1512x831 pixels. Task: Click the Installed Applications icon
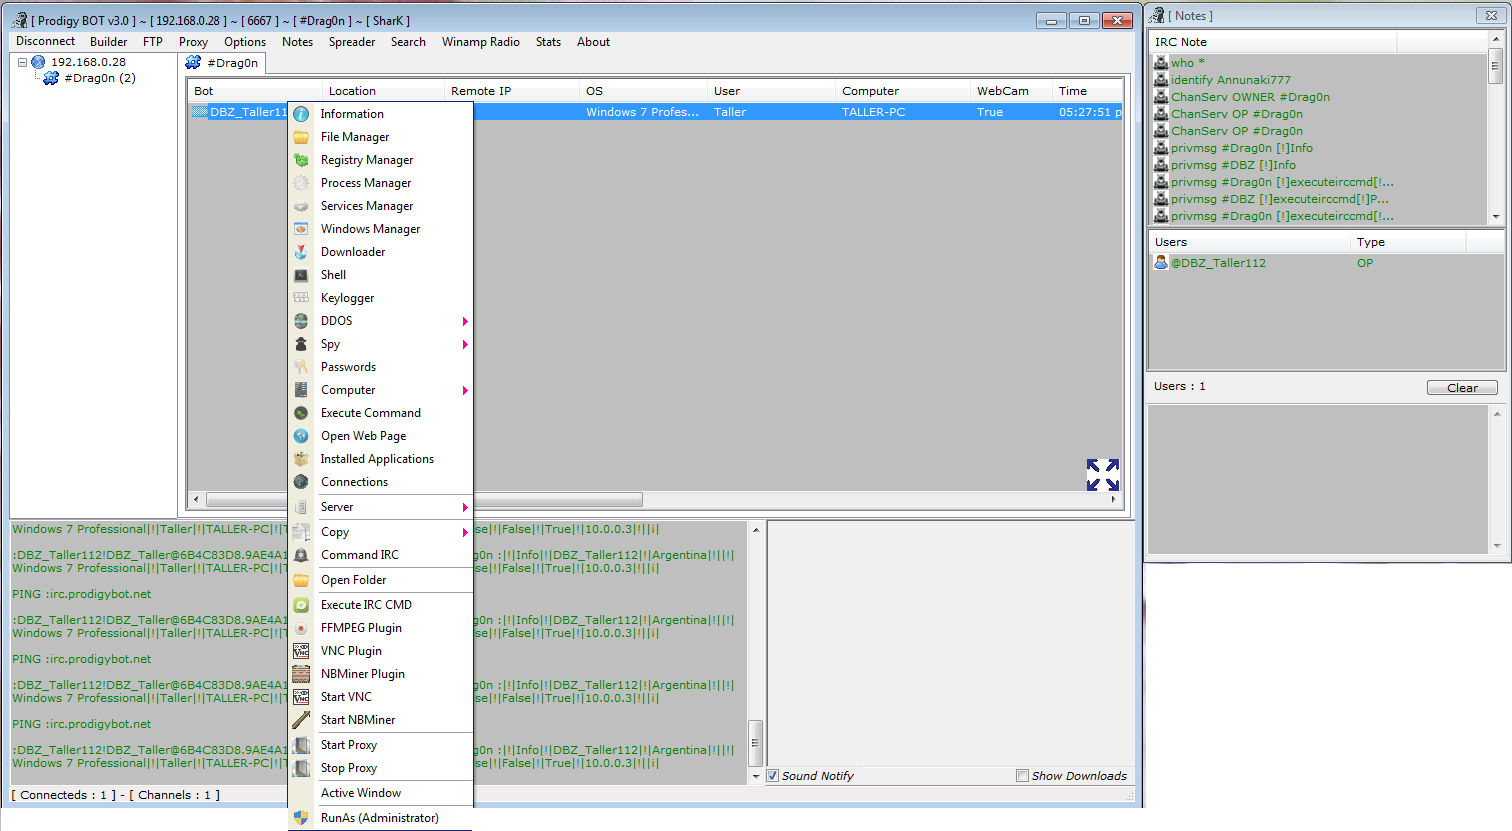(301, 459)
